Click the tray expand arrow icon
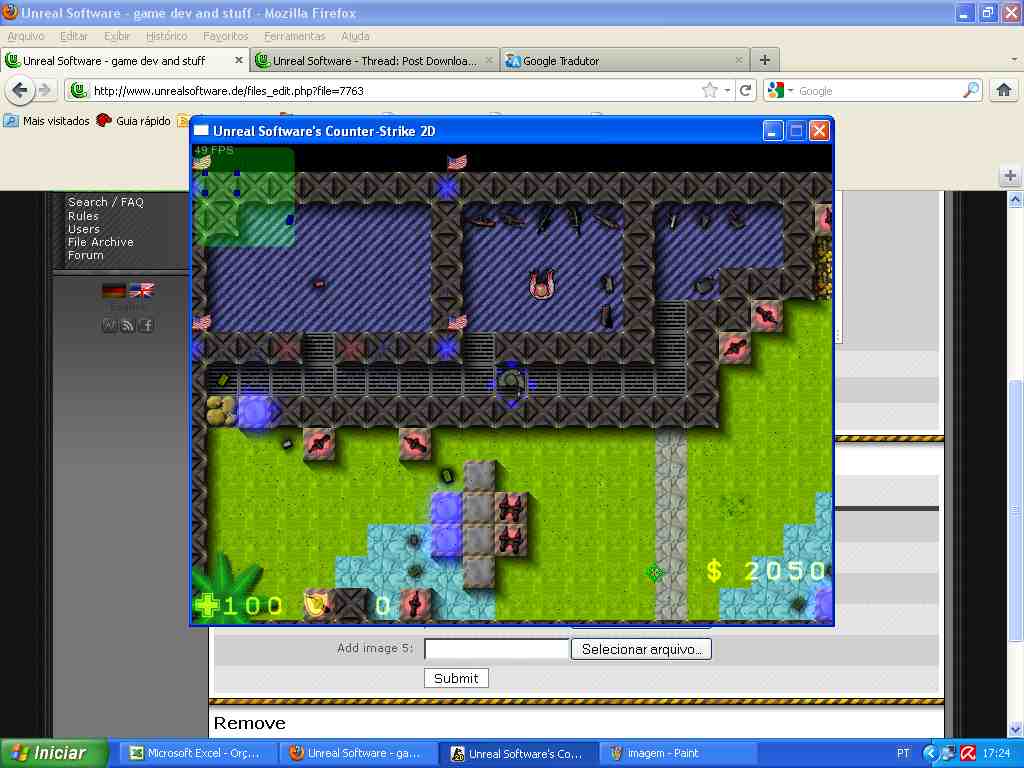The image size is (1024, 768). tap(930, 753)
